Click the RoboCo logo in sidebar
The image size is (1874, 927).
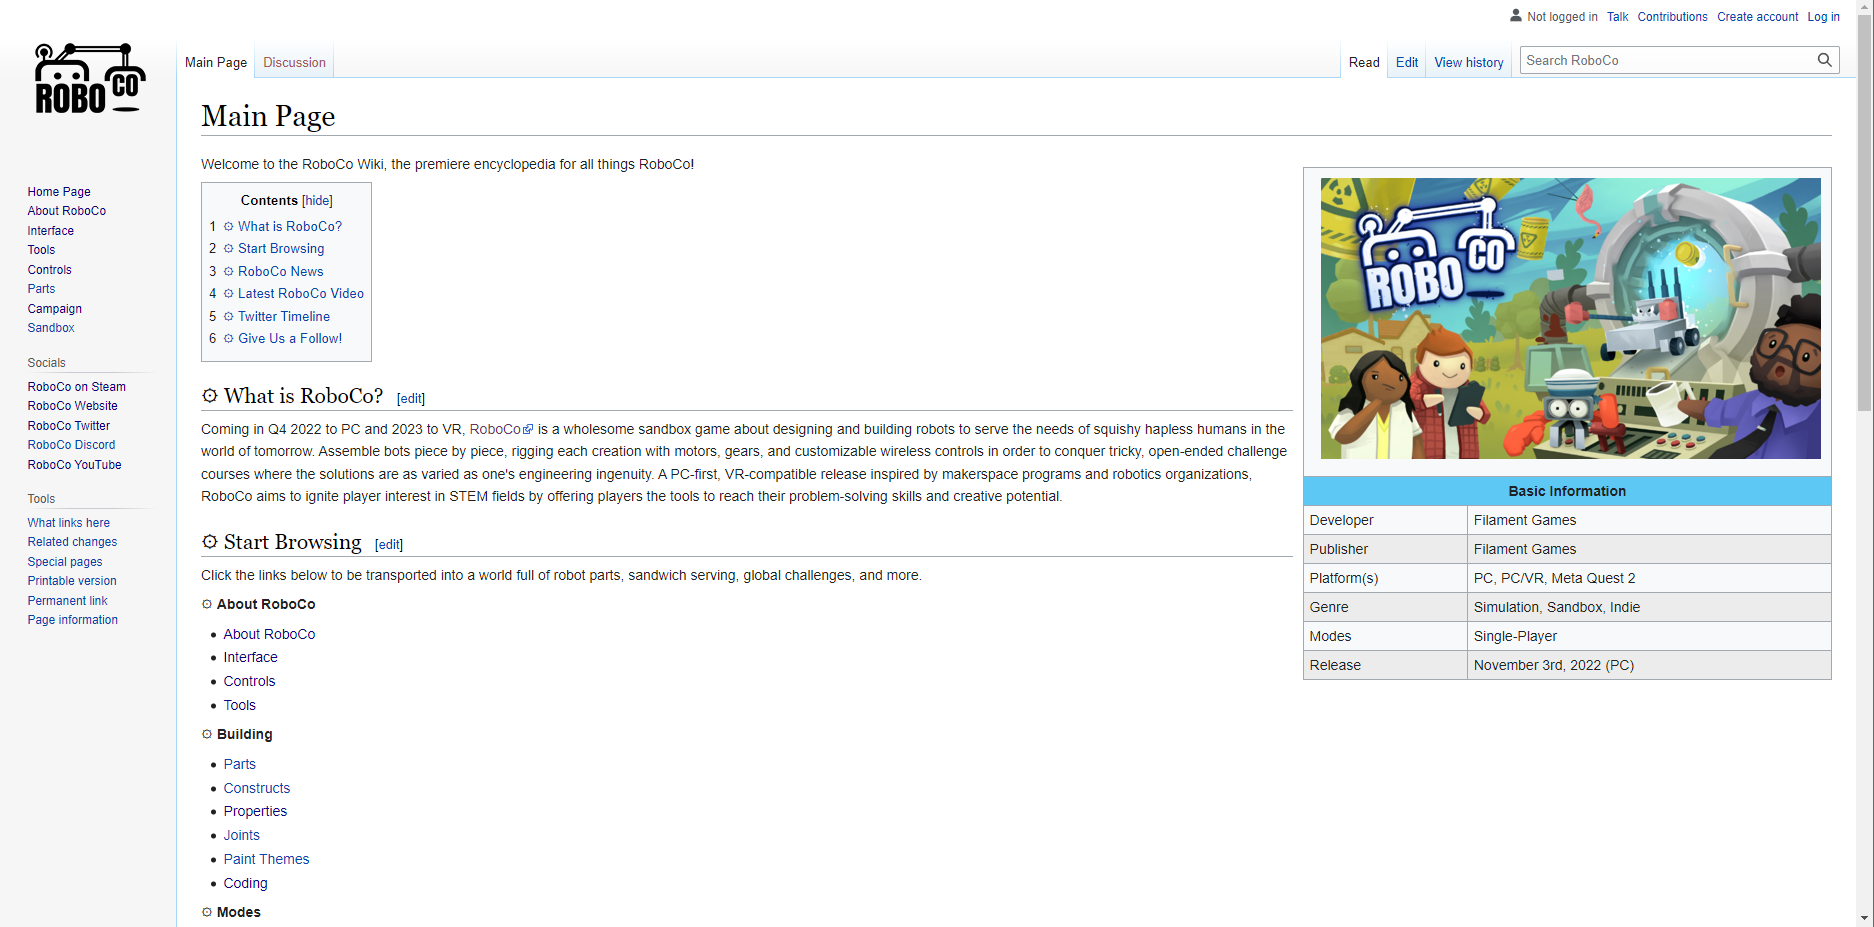pyautogui.click(x=89, y=79)
